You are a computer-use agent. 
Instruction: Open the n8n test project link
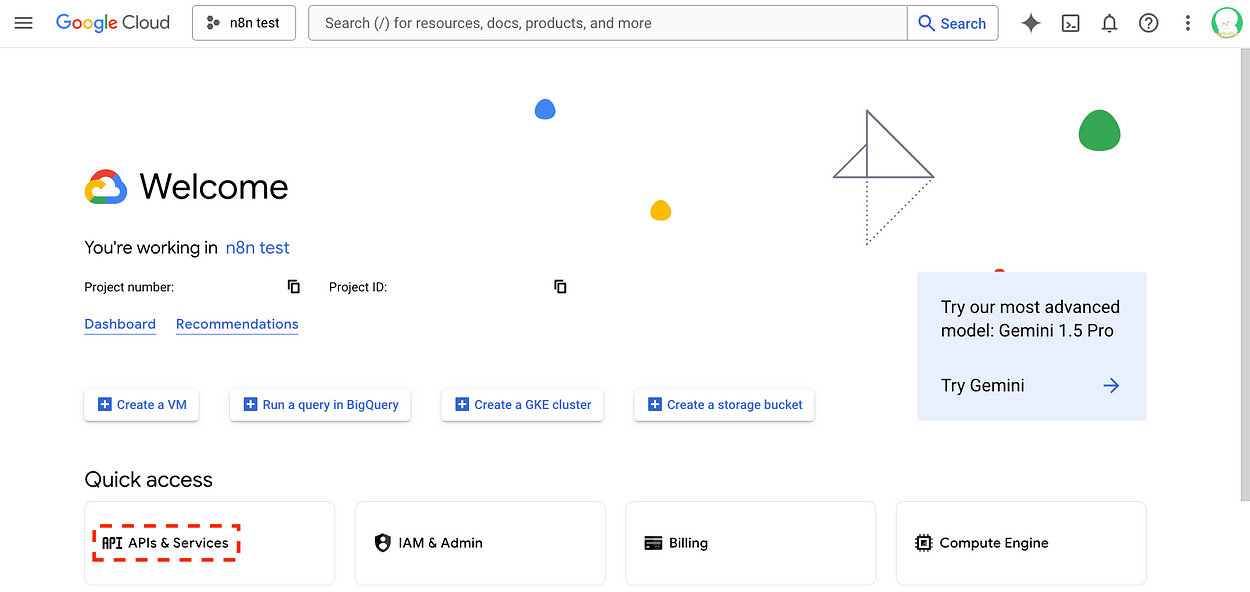[258, 248]
